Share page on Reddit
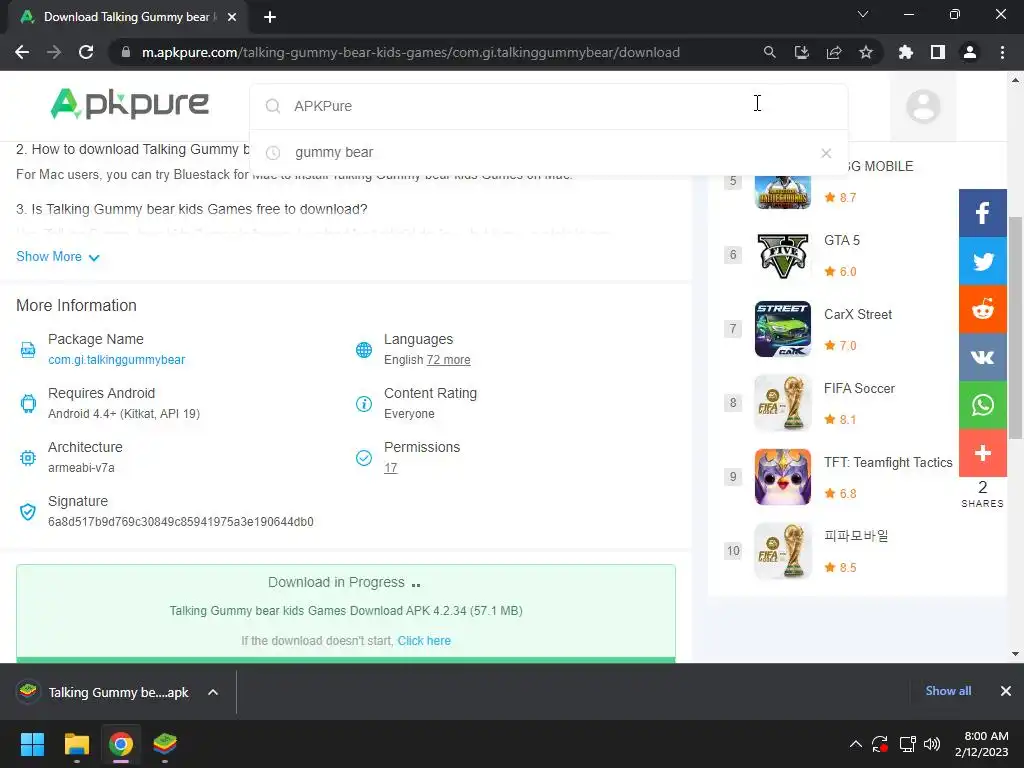Screen dimensions: 1024x768 click(982, 309)
